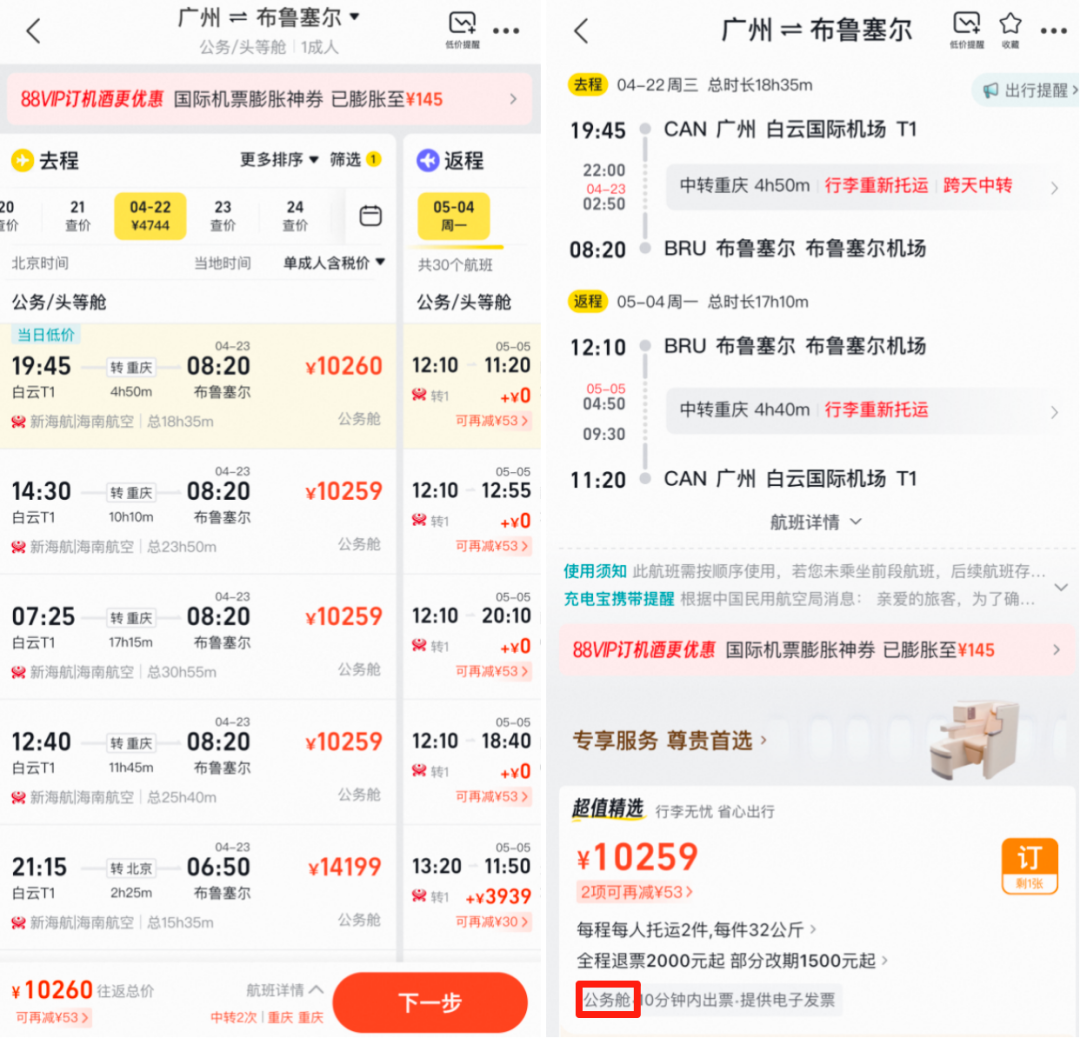Image resolution: width=1080 pixels, height=1038 pixels.
Task: Open the calendar icon to pick dates
Action: [369, 216]
